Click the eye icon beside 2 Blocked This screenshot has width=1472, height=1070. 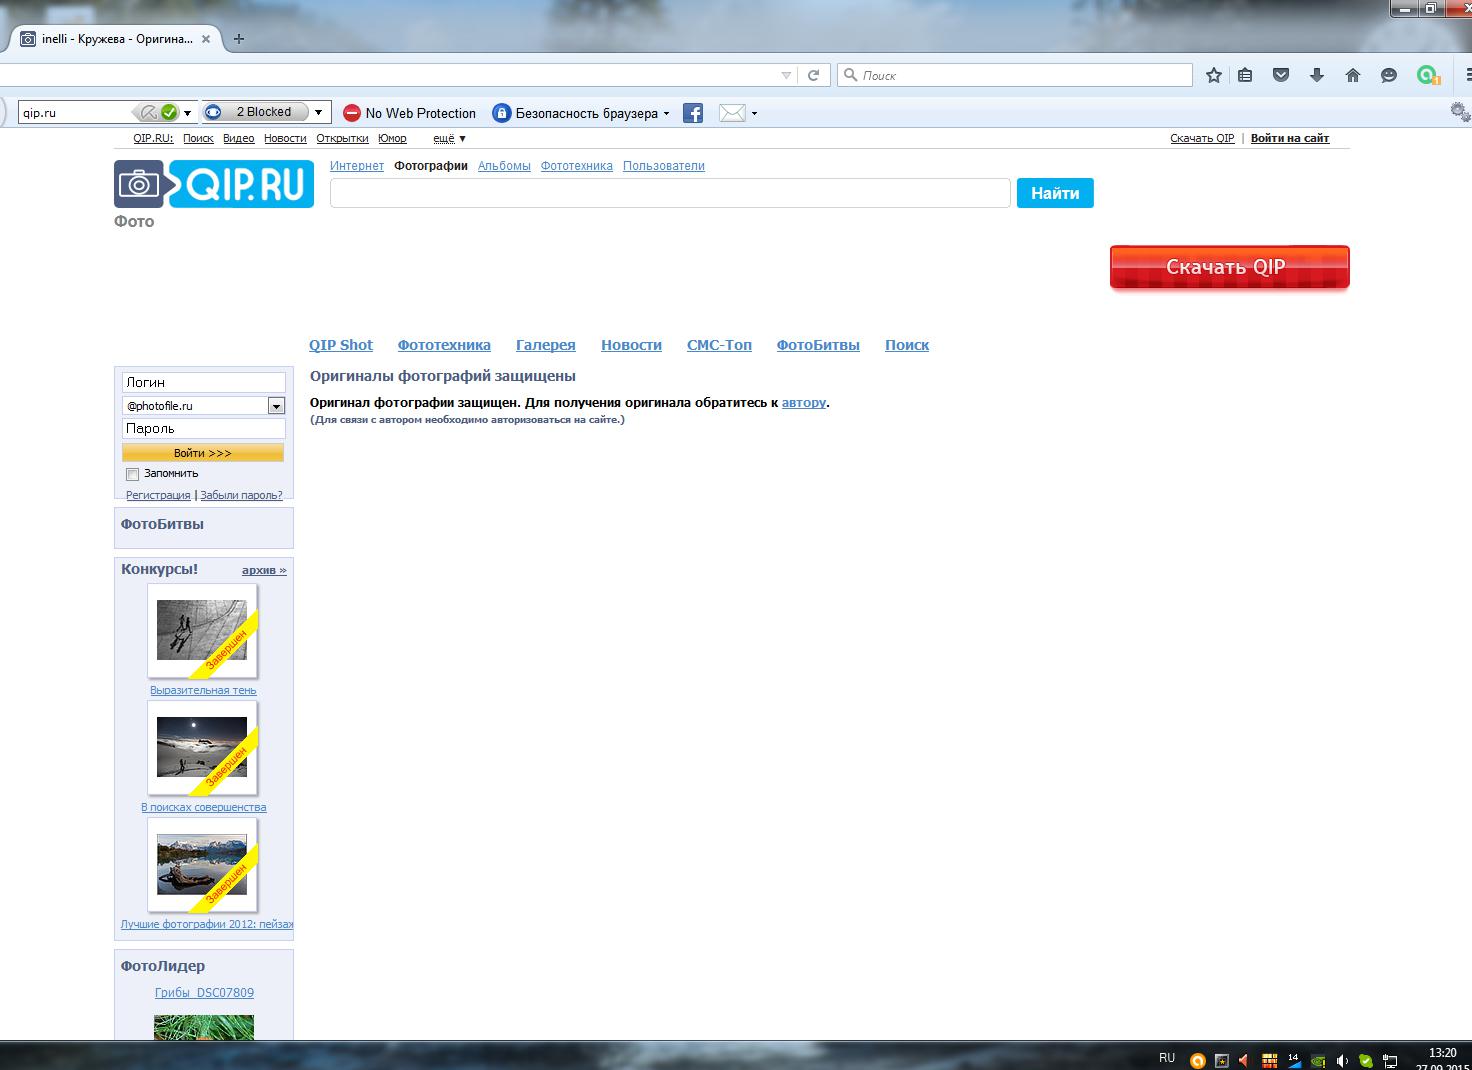tap(213, 112)
